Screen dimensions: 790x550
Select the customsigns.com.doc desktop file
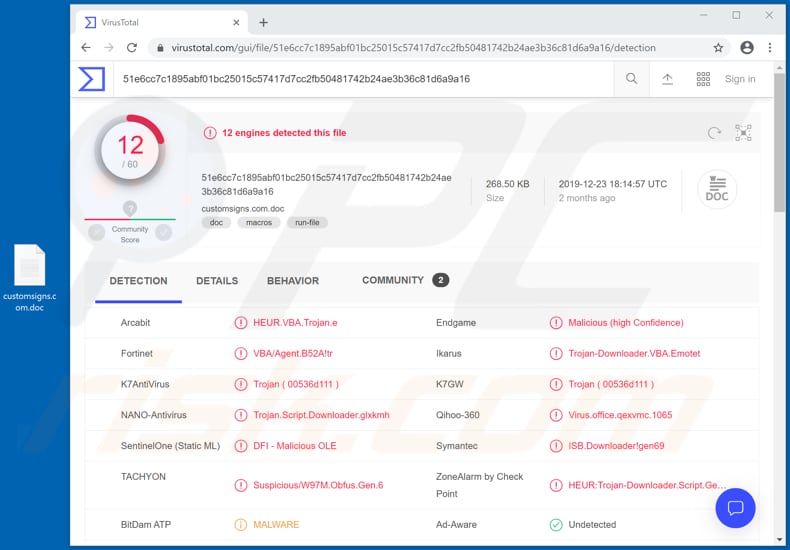pos(29,278)
